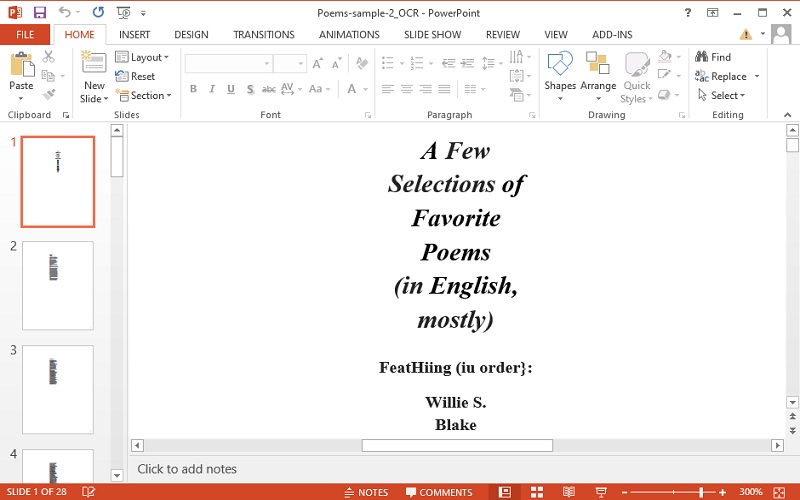Open the PowerPoint Help question mark
Image resolution: width=800 pixels, height=500 pixels.
point(688,13)
